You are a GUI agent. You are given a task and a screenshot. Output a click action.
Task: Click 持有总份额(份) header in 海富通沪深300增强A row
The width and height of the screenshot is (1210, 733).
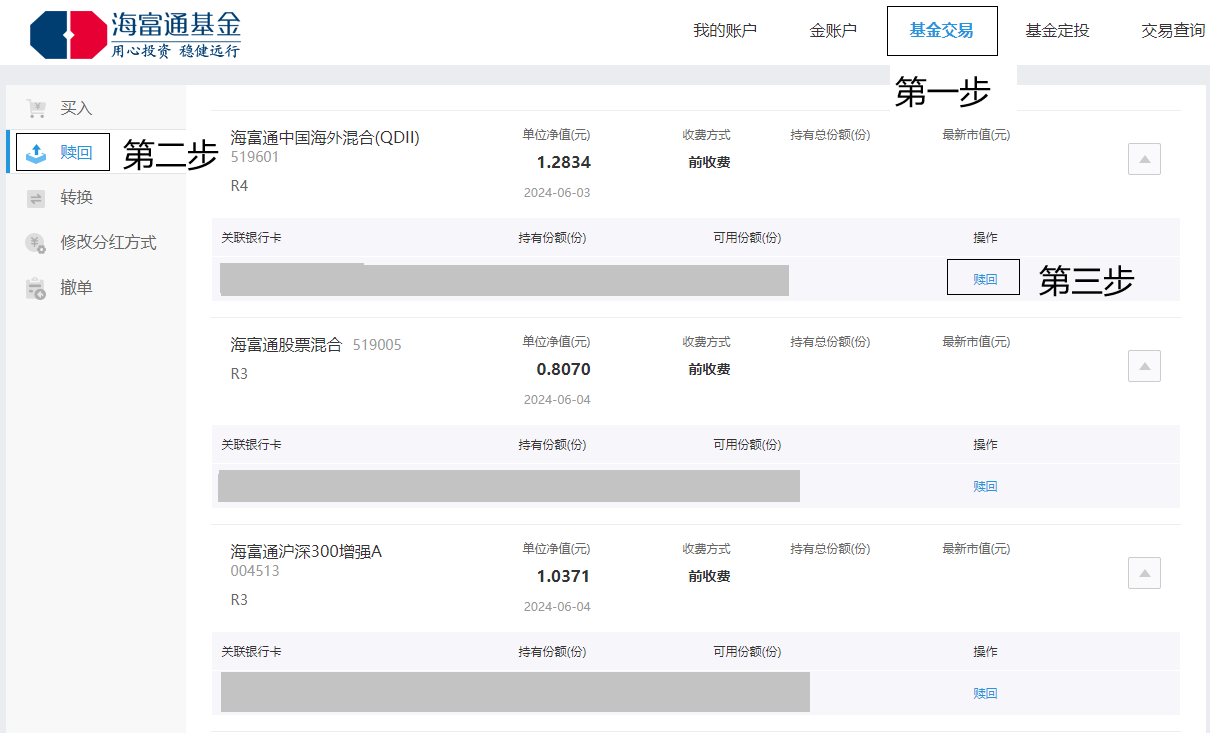pyautogui.click(x=830, y=549)
